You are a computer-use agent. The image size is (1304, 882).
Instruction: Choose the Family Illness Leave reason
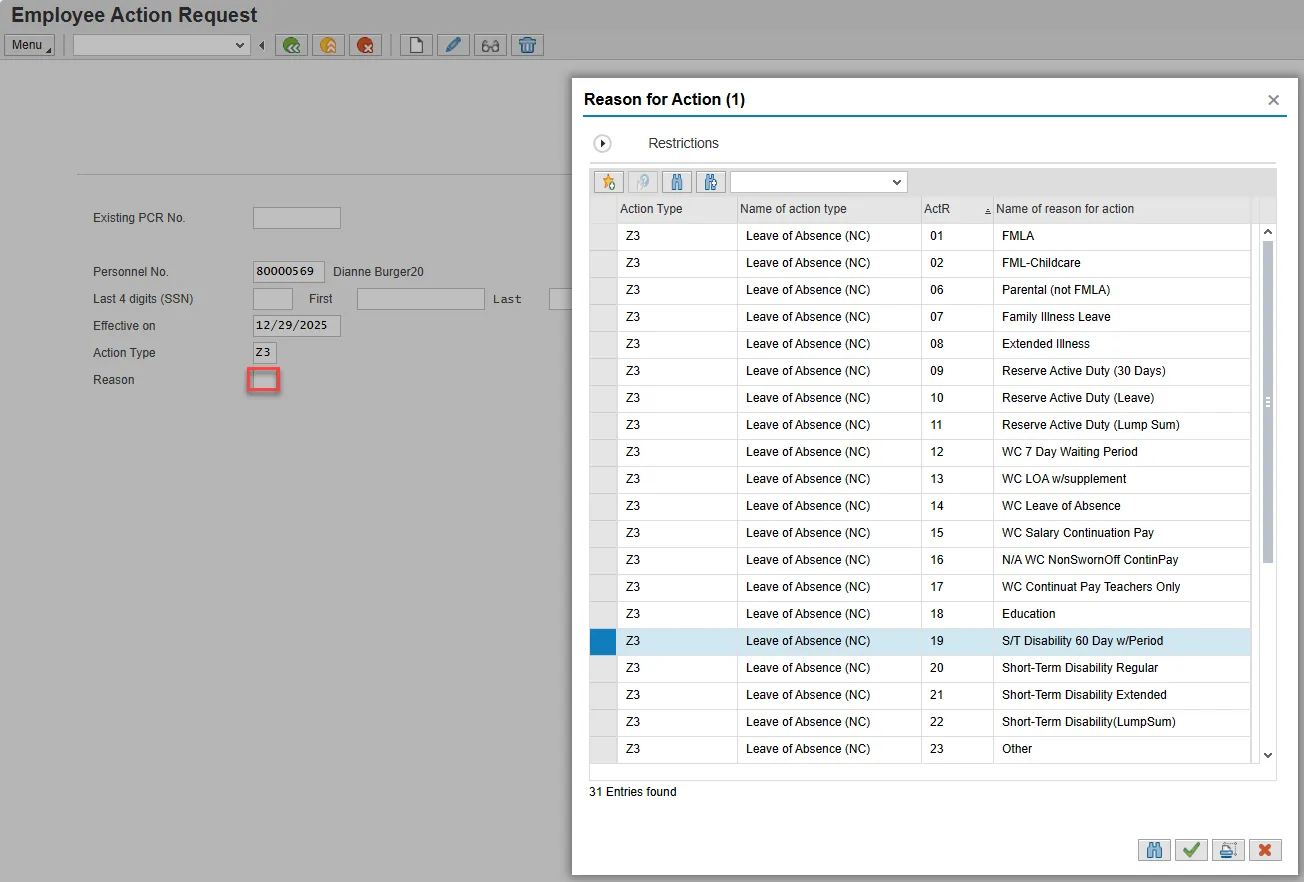[x=1056, y=317]
